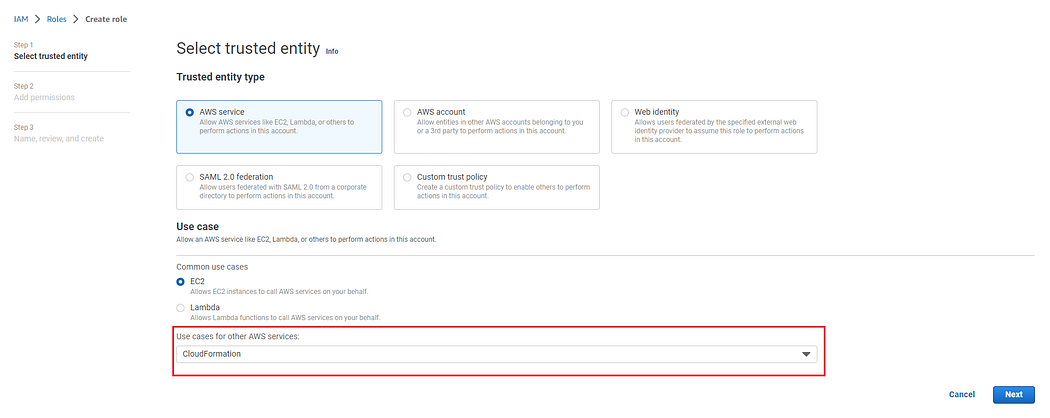Screen dimensions: 1050x418
Task: Select the AWS account radio option
Action: 407,113
